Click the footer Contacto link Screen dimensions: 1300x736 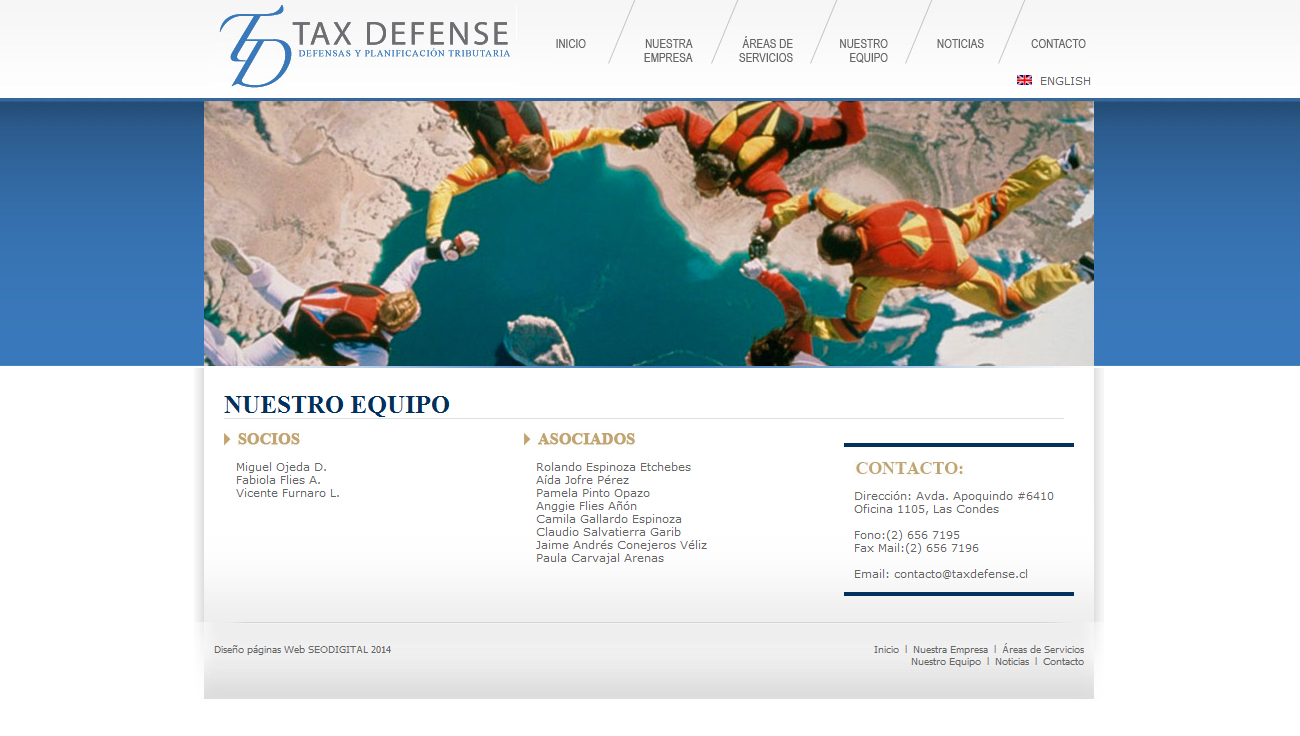click(x=1063, y=662)
